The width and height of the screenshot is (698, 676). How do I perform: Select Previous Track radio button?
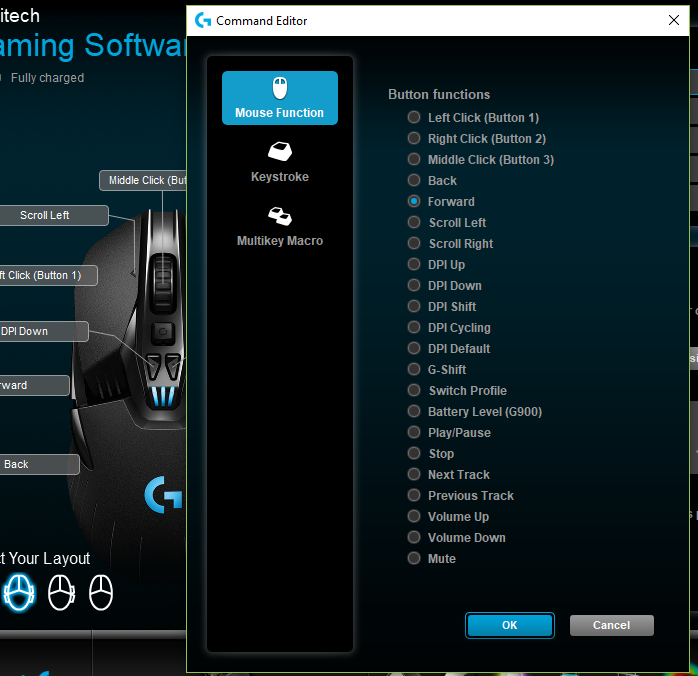[414, 495]
